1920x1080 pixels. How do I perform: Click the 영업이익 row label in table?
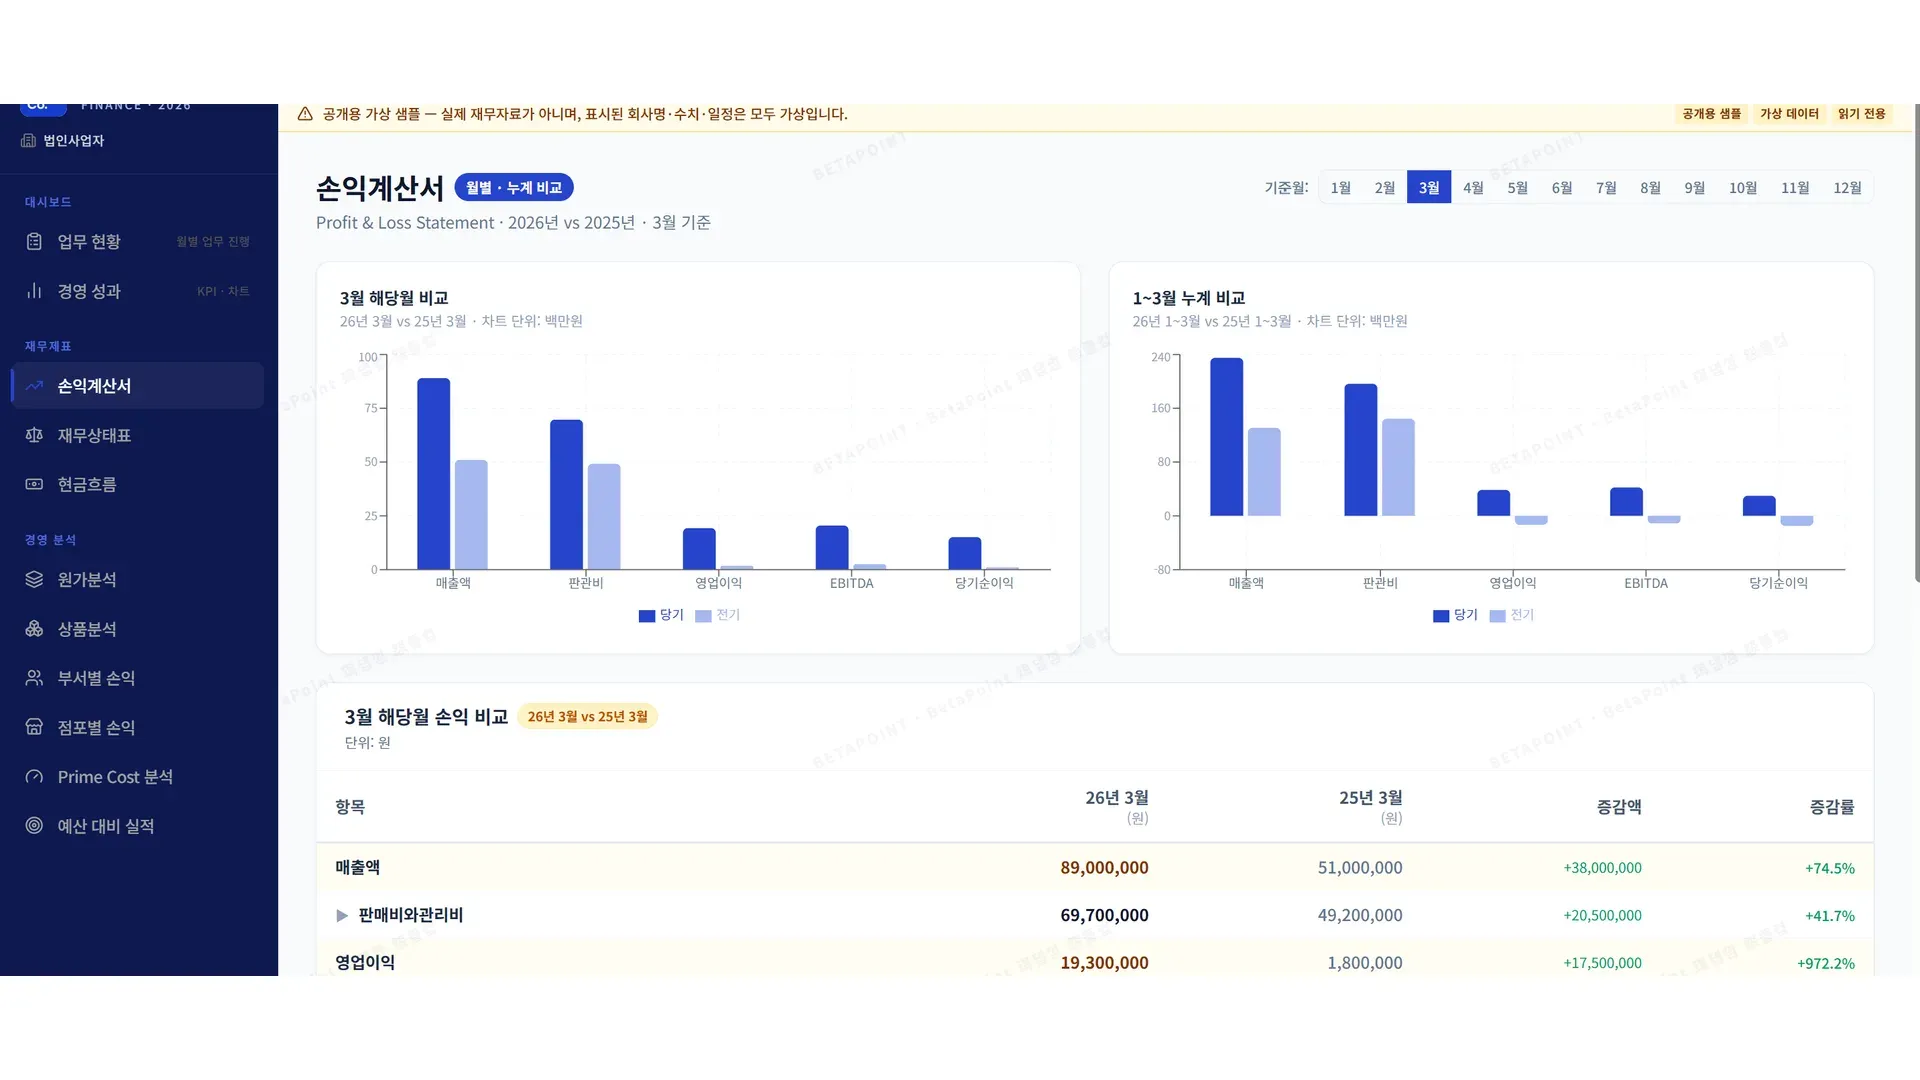coord(365,963)
